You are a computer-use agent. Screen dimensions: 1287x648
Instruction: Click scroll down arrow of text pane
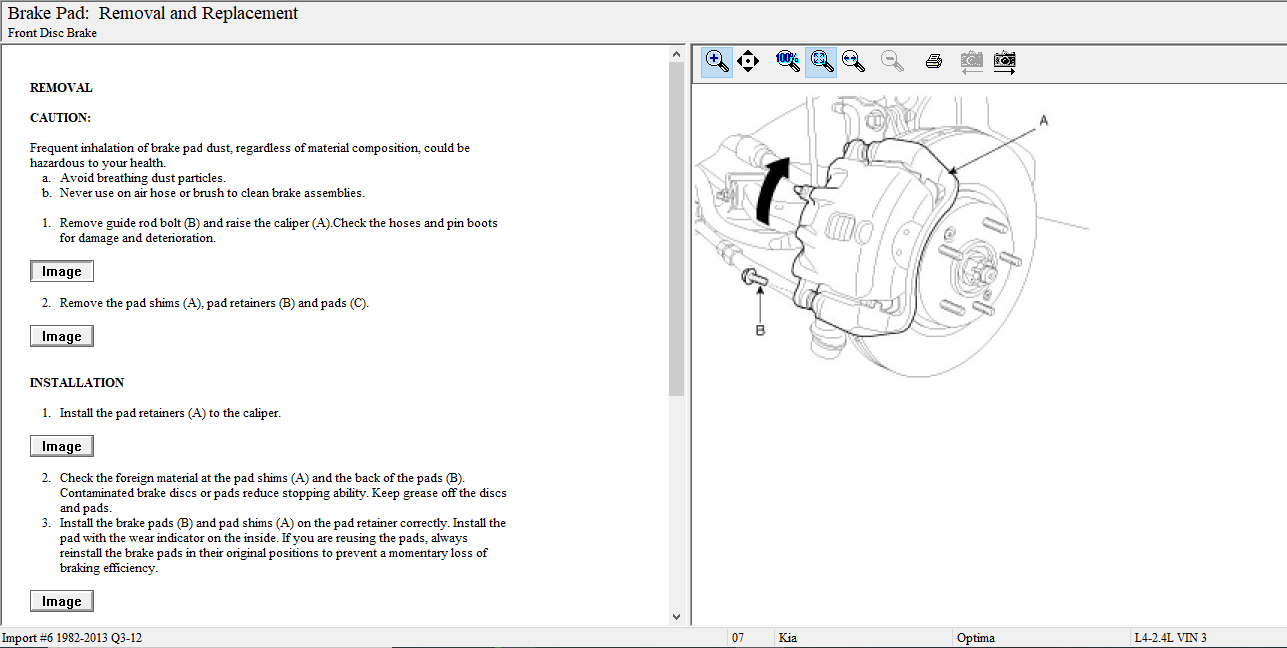pos(676,617)
